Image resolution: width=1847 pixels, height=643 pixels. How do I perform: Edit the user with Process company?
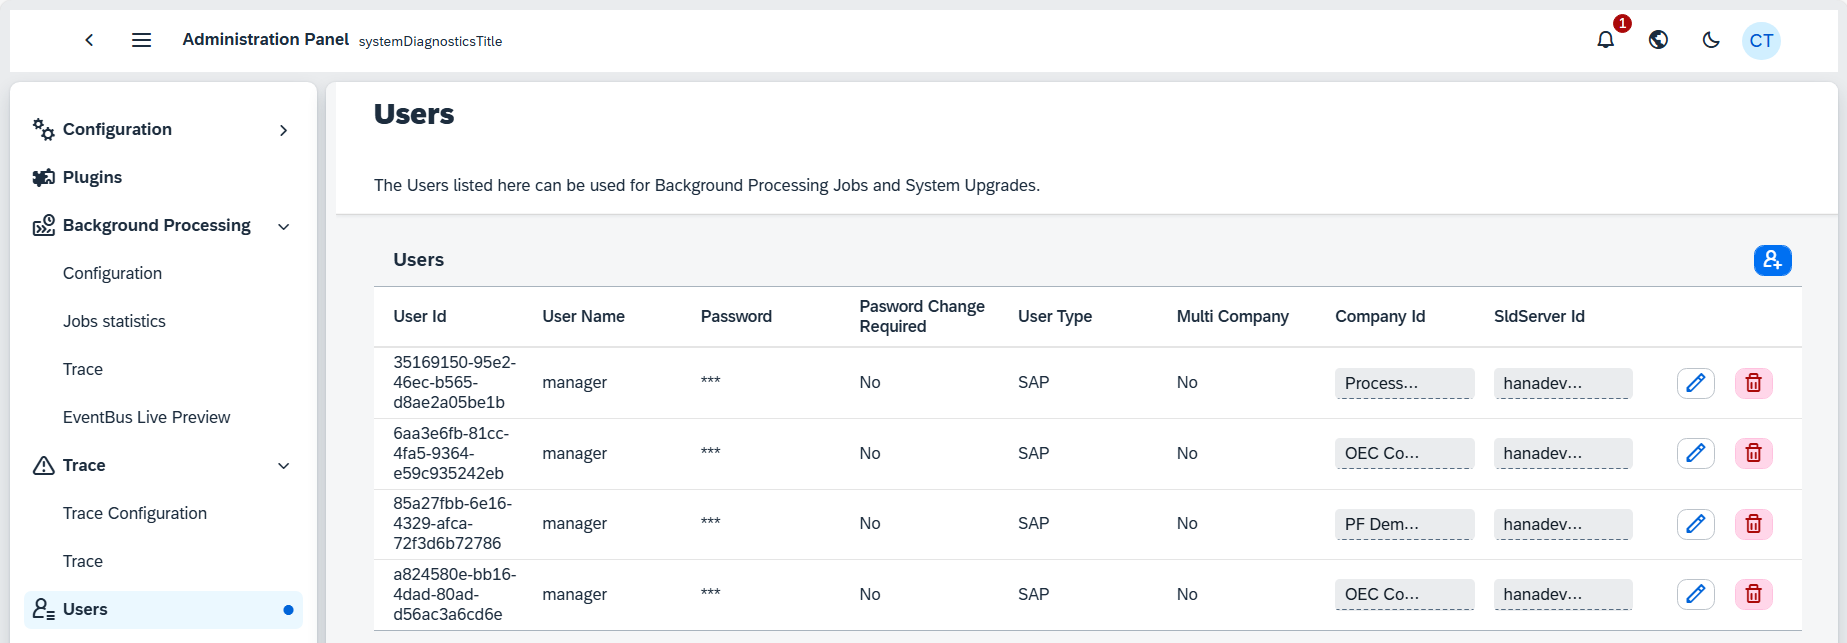[1695, 383]
